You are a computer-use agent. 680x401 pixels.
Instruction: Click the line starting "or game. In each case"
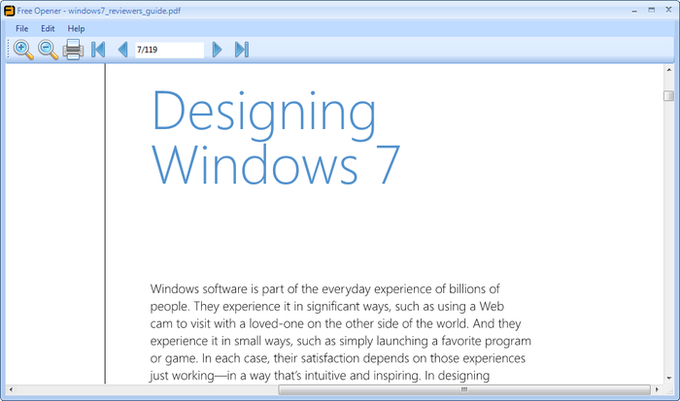click(338, 359)
